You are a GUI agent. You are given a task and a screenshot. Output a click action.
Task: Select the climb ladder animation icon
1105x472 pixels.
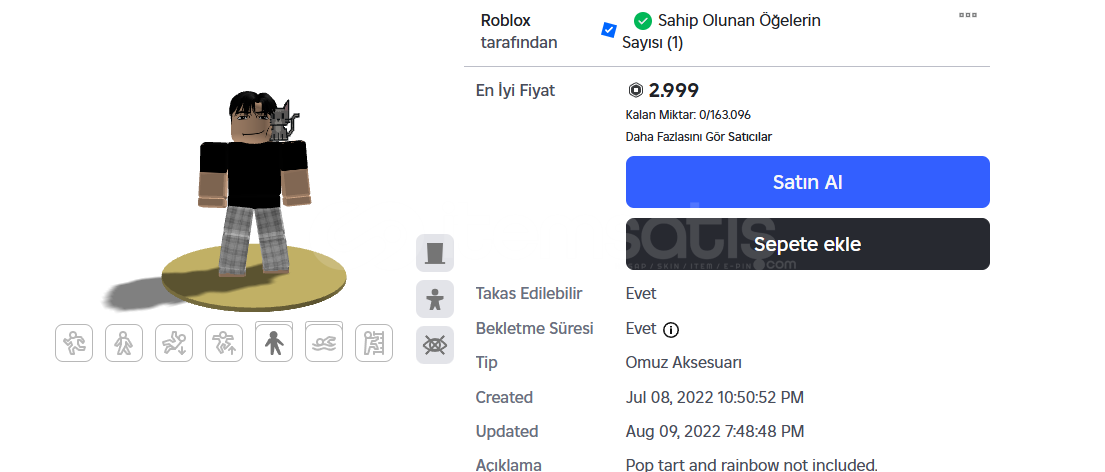click(374, 343)
